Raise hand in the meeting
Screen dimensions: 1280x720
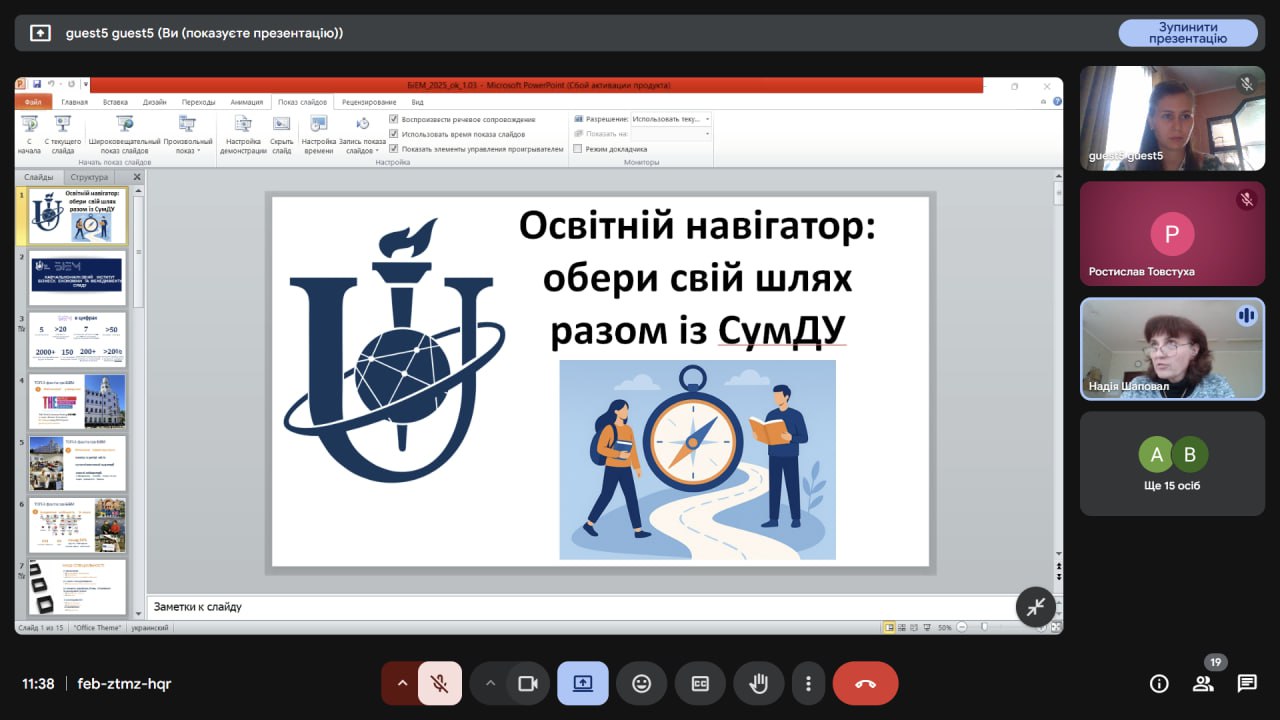758,684
